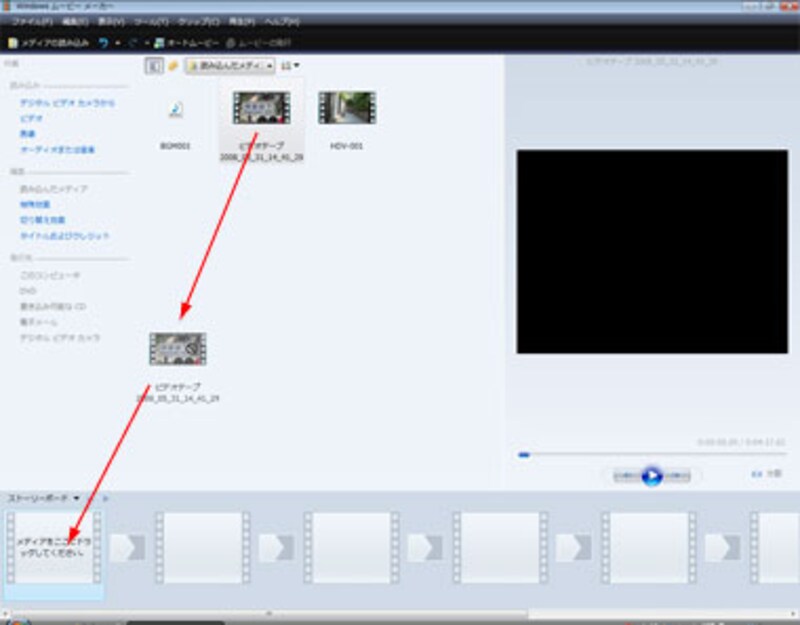The width and height of the screenshot is (800, 625).
Task: Click first transition arrow cell in storyboard
Action: click(127, 547)
